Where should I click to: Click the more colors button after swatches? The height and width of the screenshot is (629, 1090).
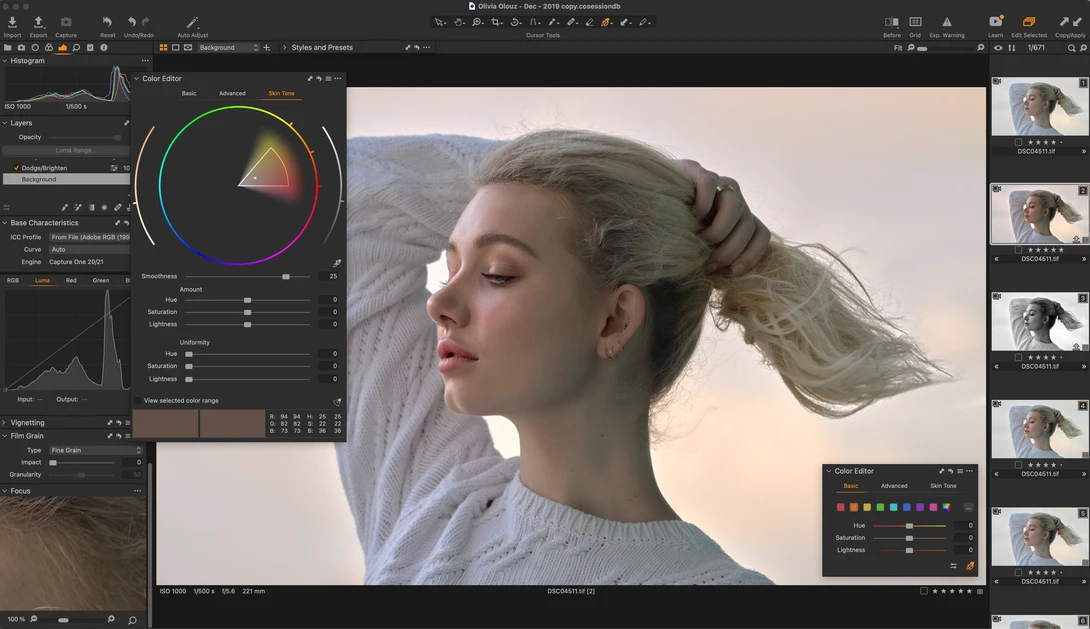click(x=968, y=507)
